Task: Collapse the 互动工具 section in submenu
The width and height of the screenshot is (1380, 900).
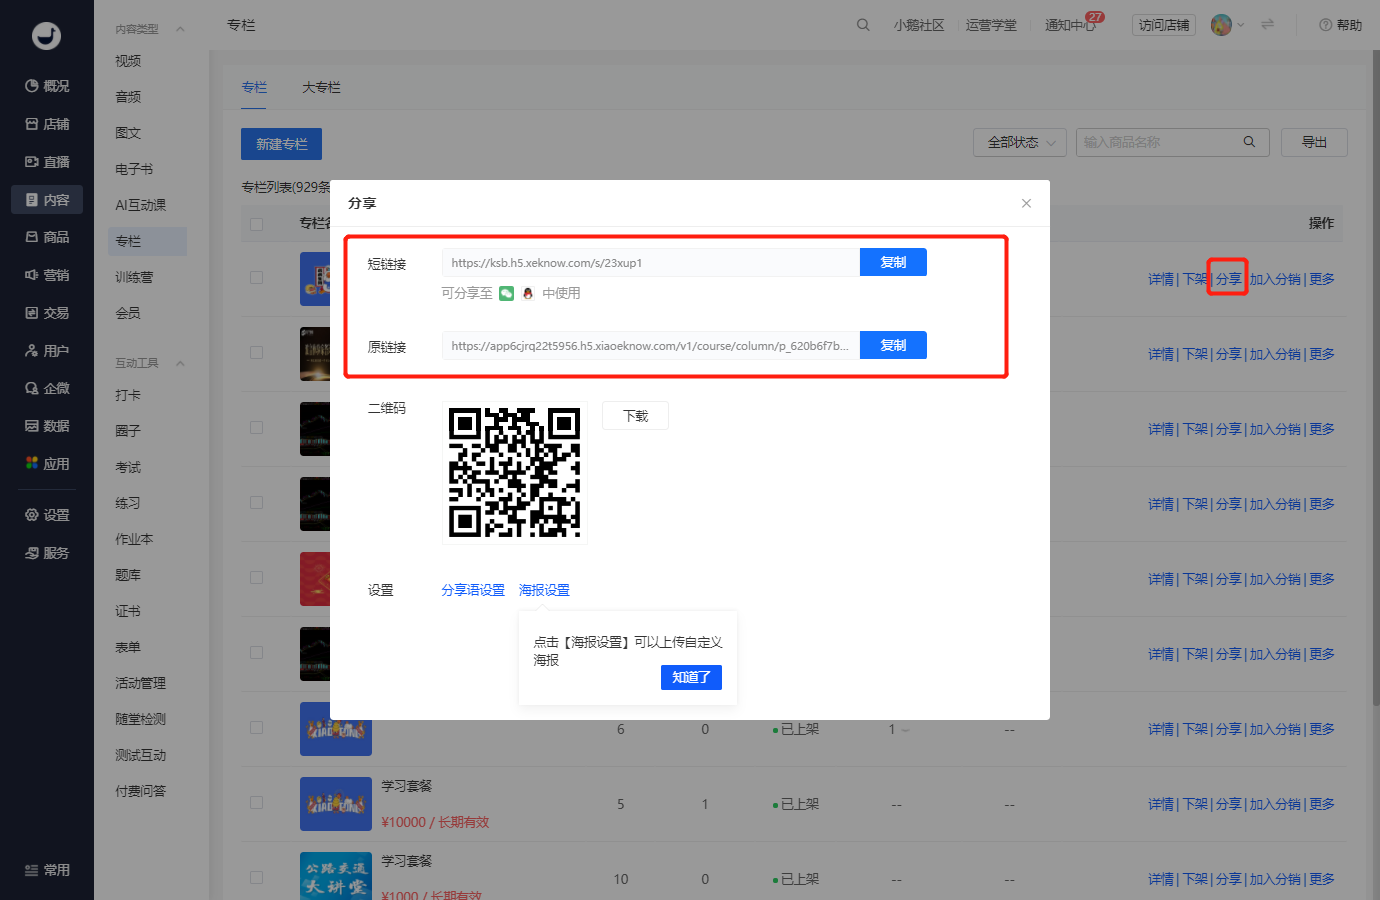Action: pyautogui.click(x=180, y=363)
